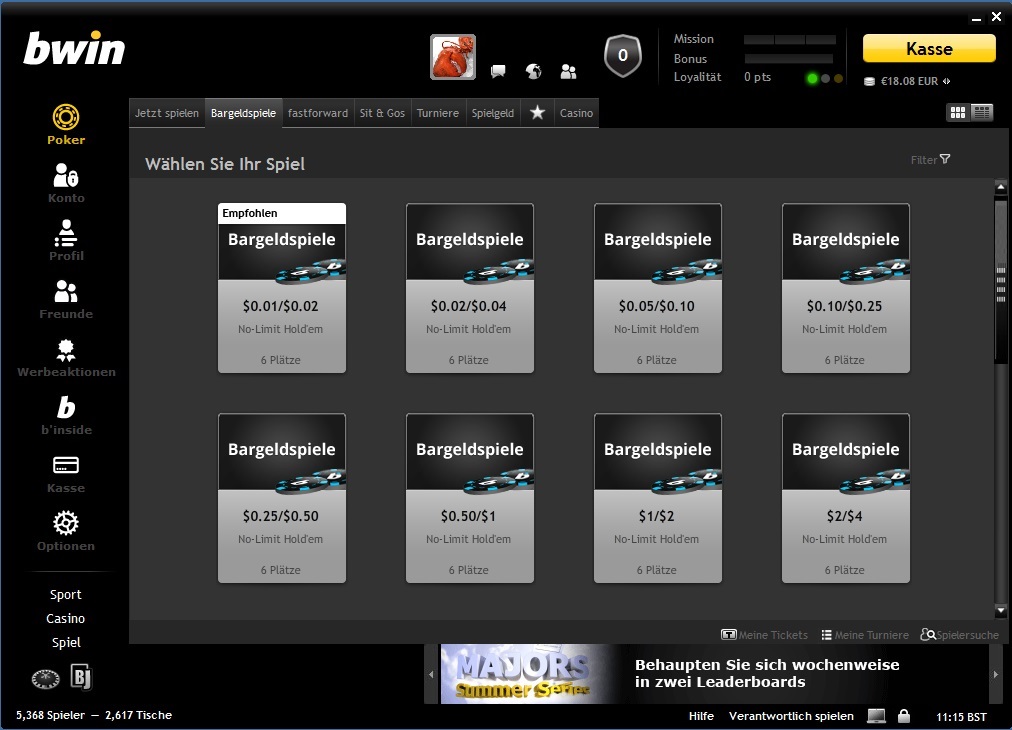
Task: Go to Sport in sidebar
Action: (x=66, y=594)
